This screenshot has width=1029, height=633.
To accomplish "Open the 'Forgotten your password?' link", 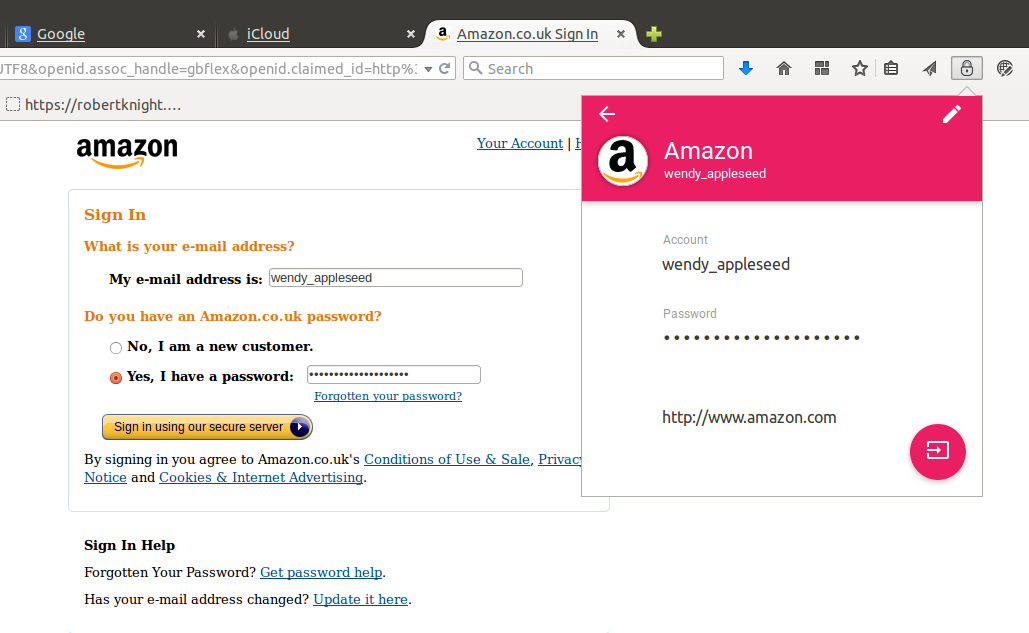I will tap(388, 396).
